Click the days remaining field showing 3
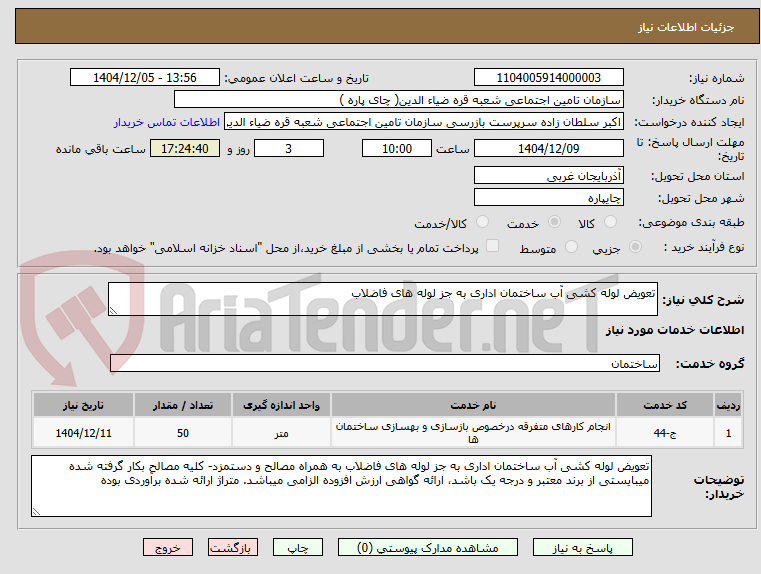Viewport: 761px width, 574px height. click(289, 148)
